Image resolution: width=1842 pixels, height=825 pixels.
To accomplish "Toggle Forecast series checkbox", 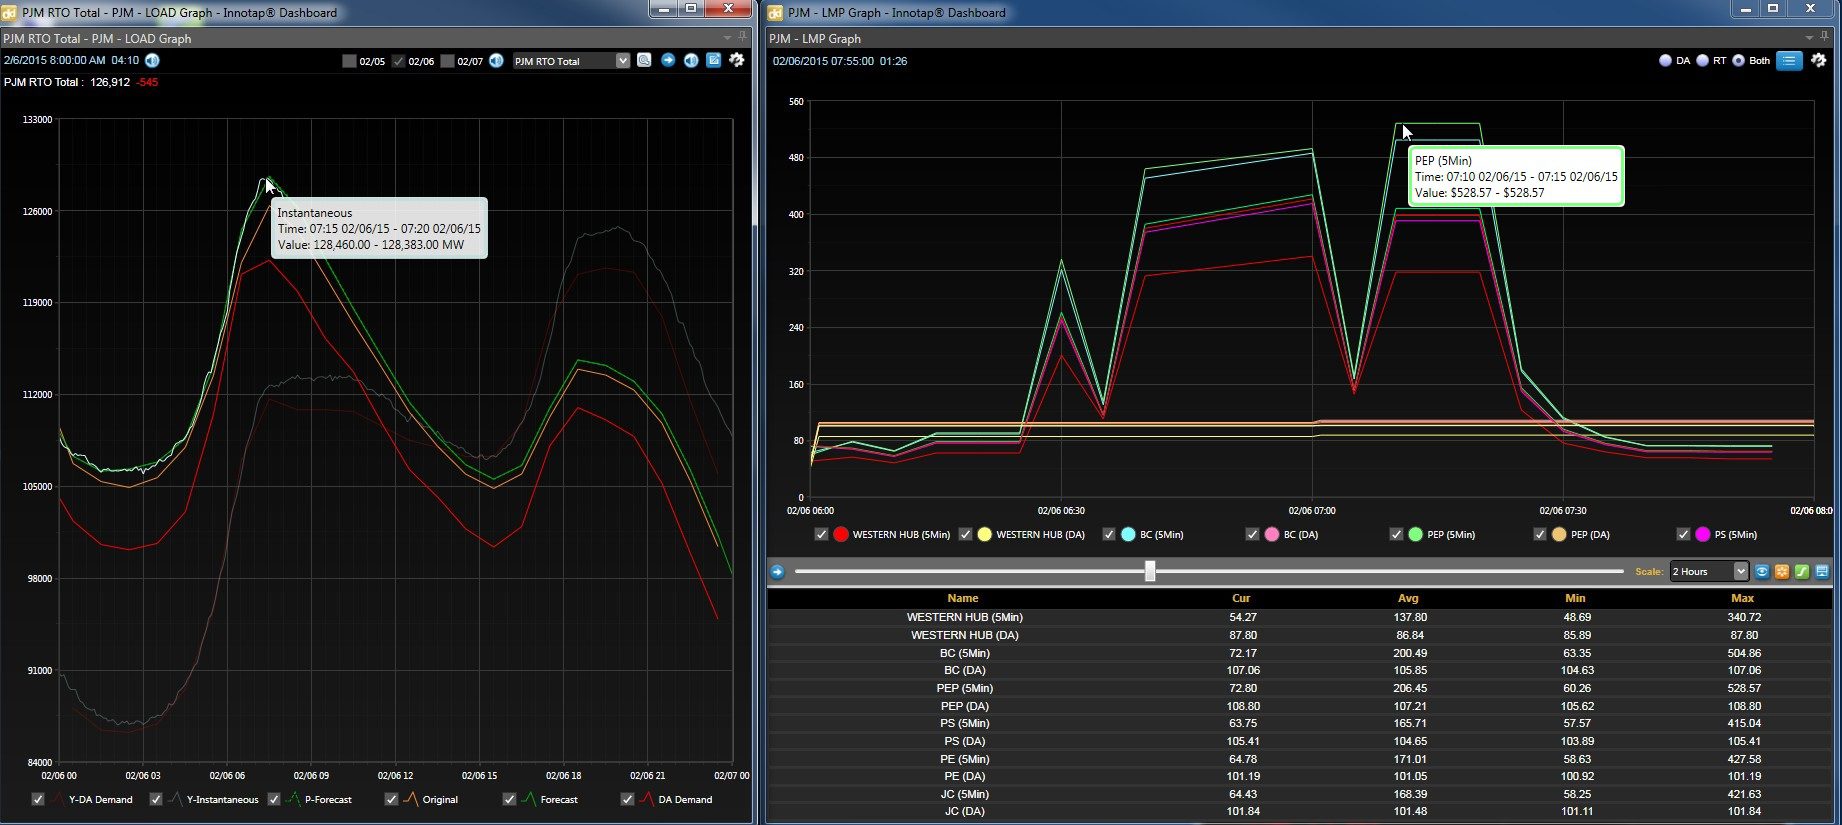I will click(x=510, y=799).
